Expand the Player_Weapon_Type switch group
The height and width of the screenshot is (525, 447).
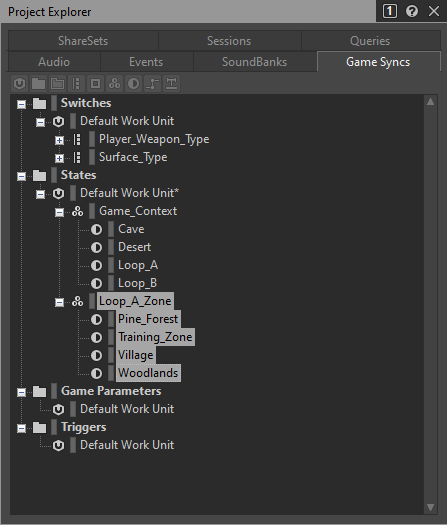pyautogui.click(x=59, y=140)
